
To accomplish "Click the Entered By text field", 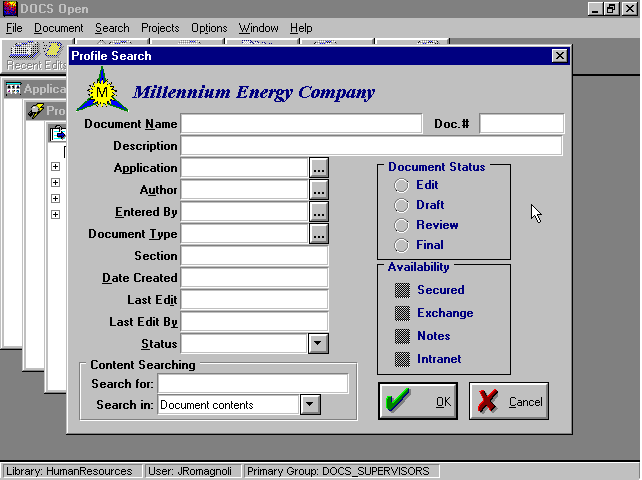I will (244, 212).
